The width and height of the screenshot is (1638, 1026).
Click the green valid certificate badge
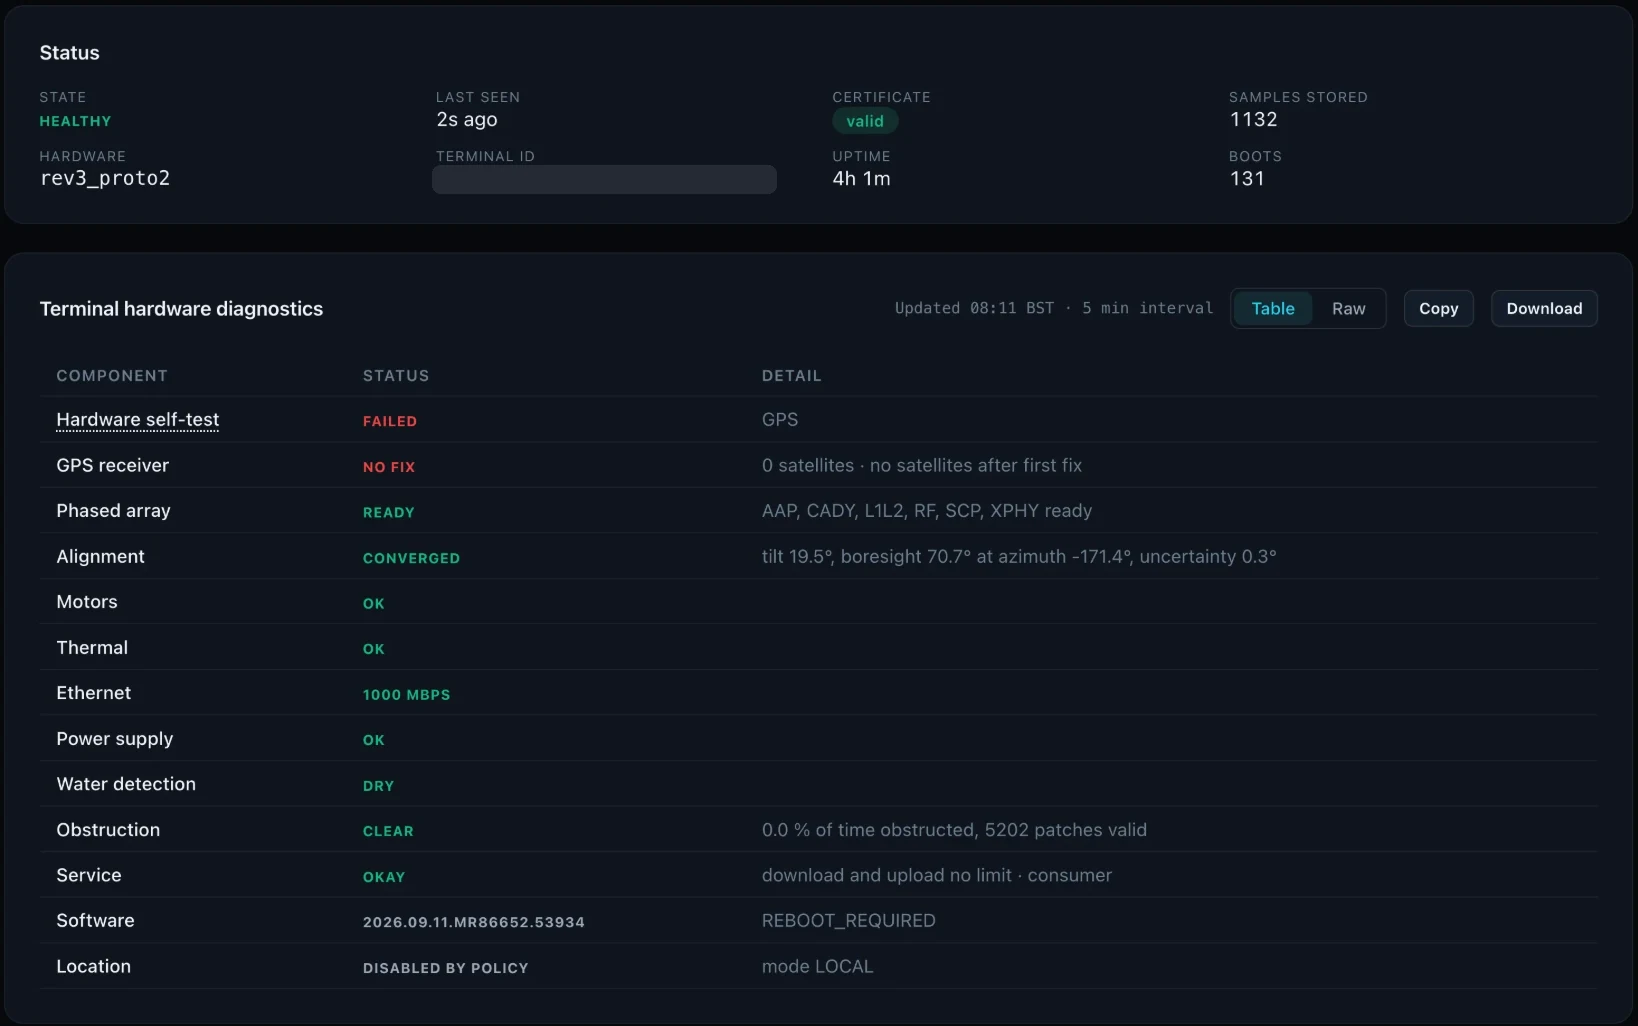pyautogui.click(x=865, y=121)
